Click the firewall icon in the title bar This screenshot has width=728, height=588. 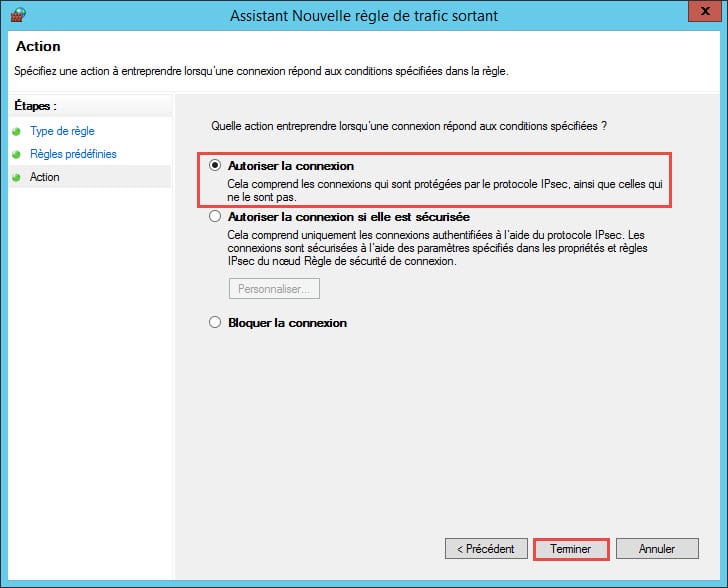[x=17, y=16]
